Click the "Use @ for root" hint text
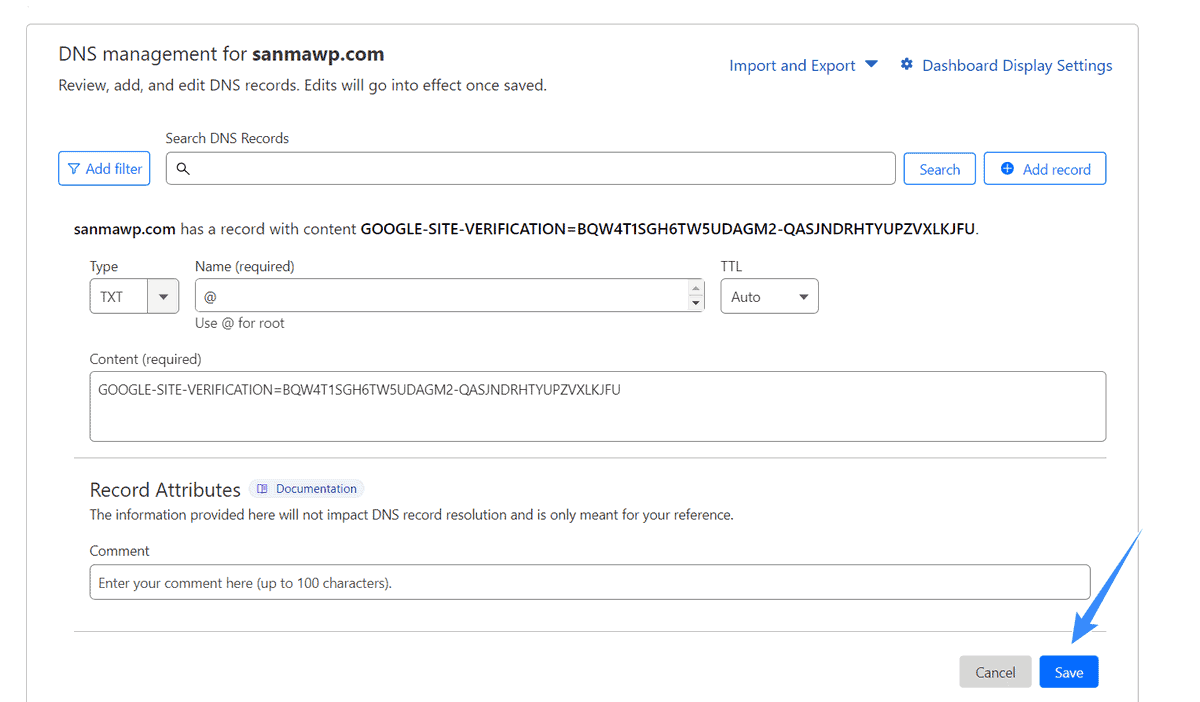Screen dimensions: 1200x702 (x=240, y=323)
